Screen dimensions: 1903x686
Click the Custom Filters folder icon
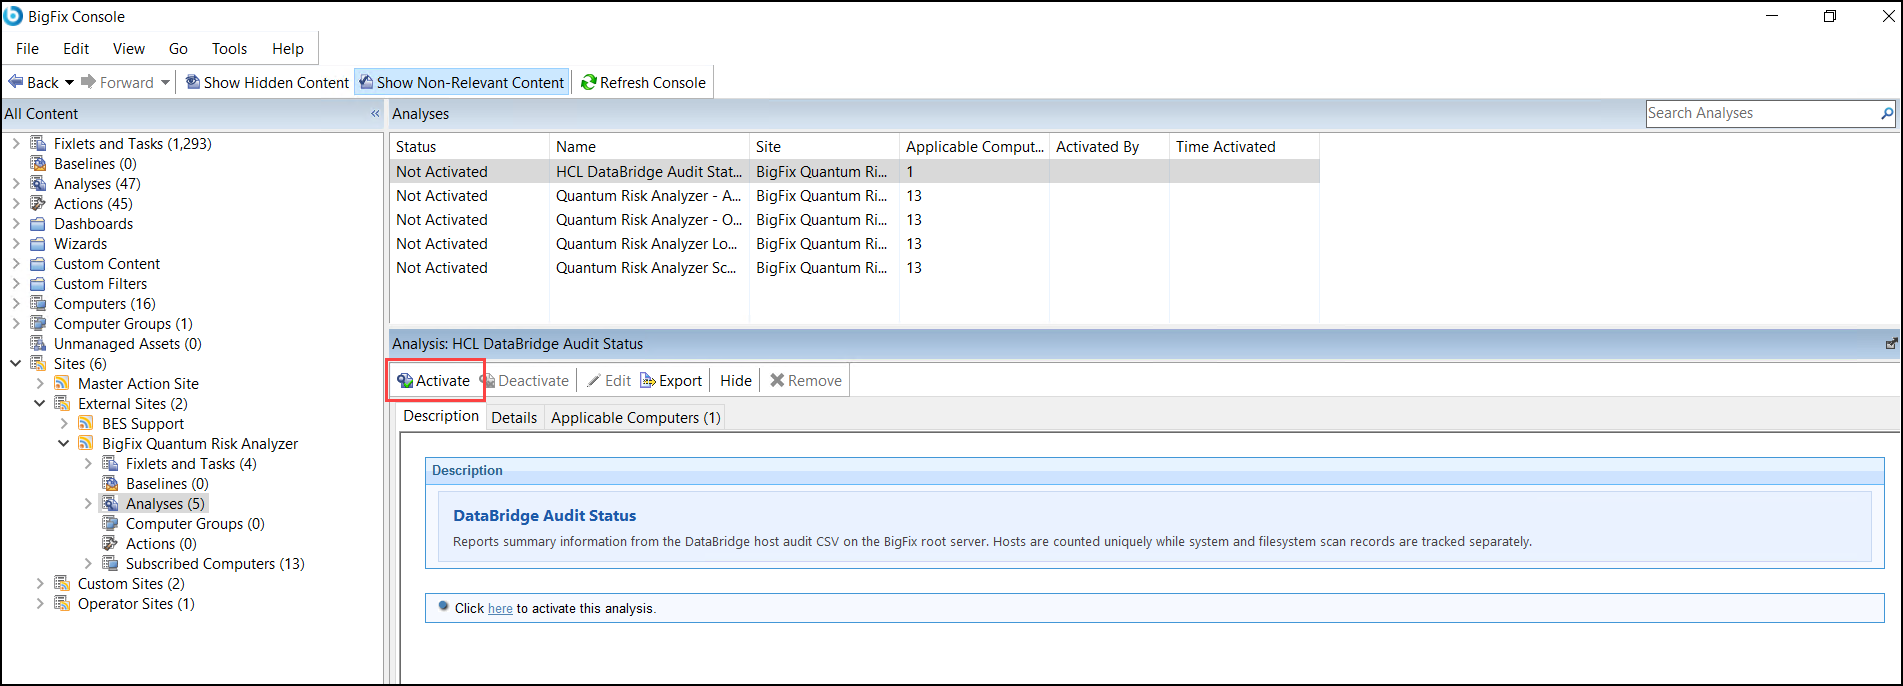click(38, 283)
